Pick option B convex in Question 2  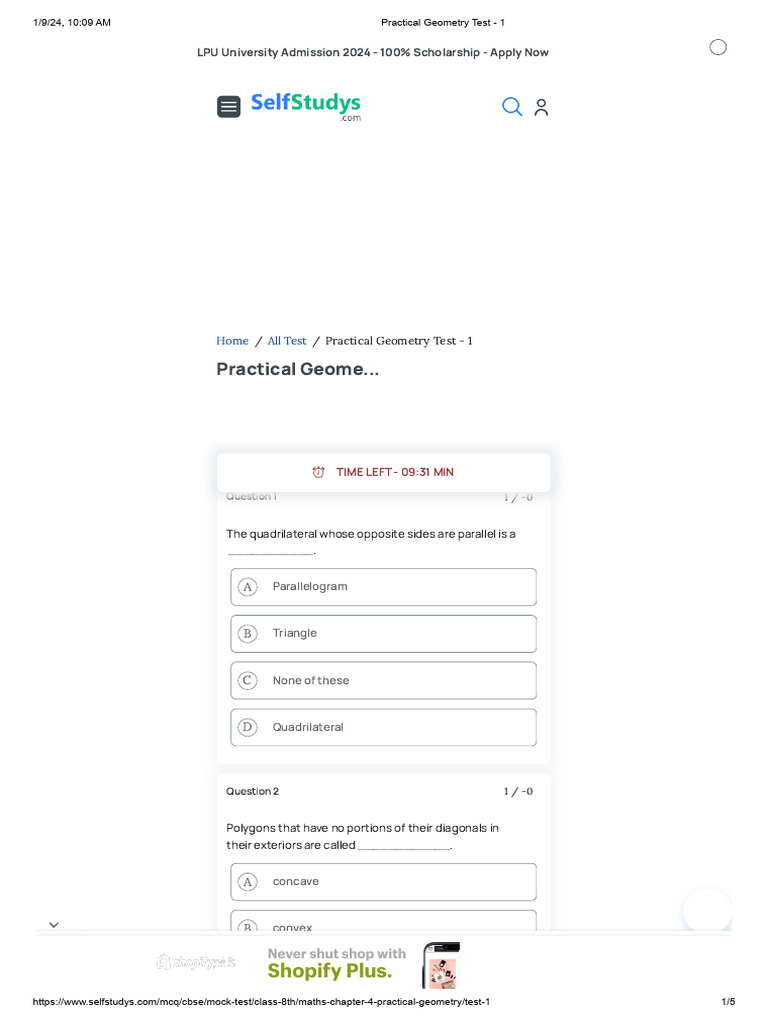[383, 925]
